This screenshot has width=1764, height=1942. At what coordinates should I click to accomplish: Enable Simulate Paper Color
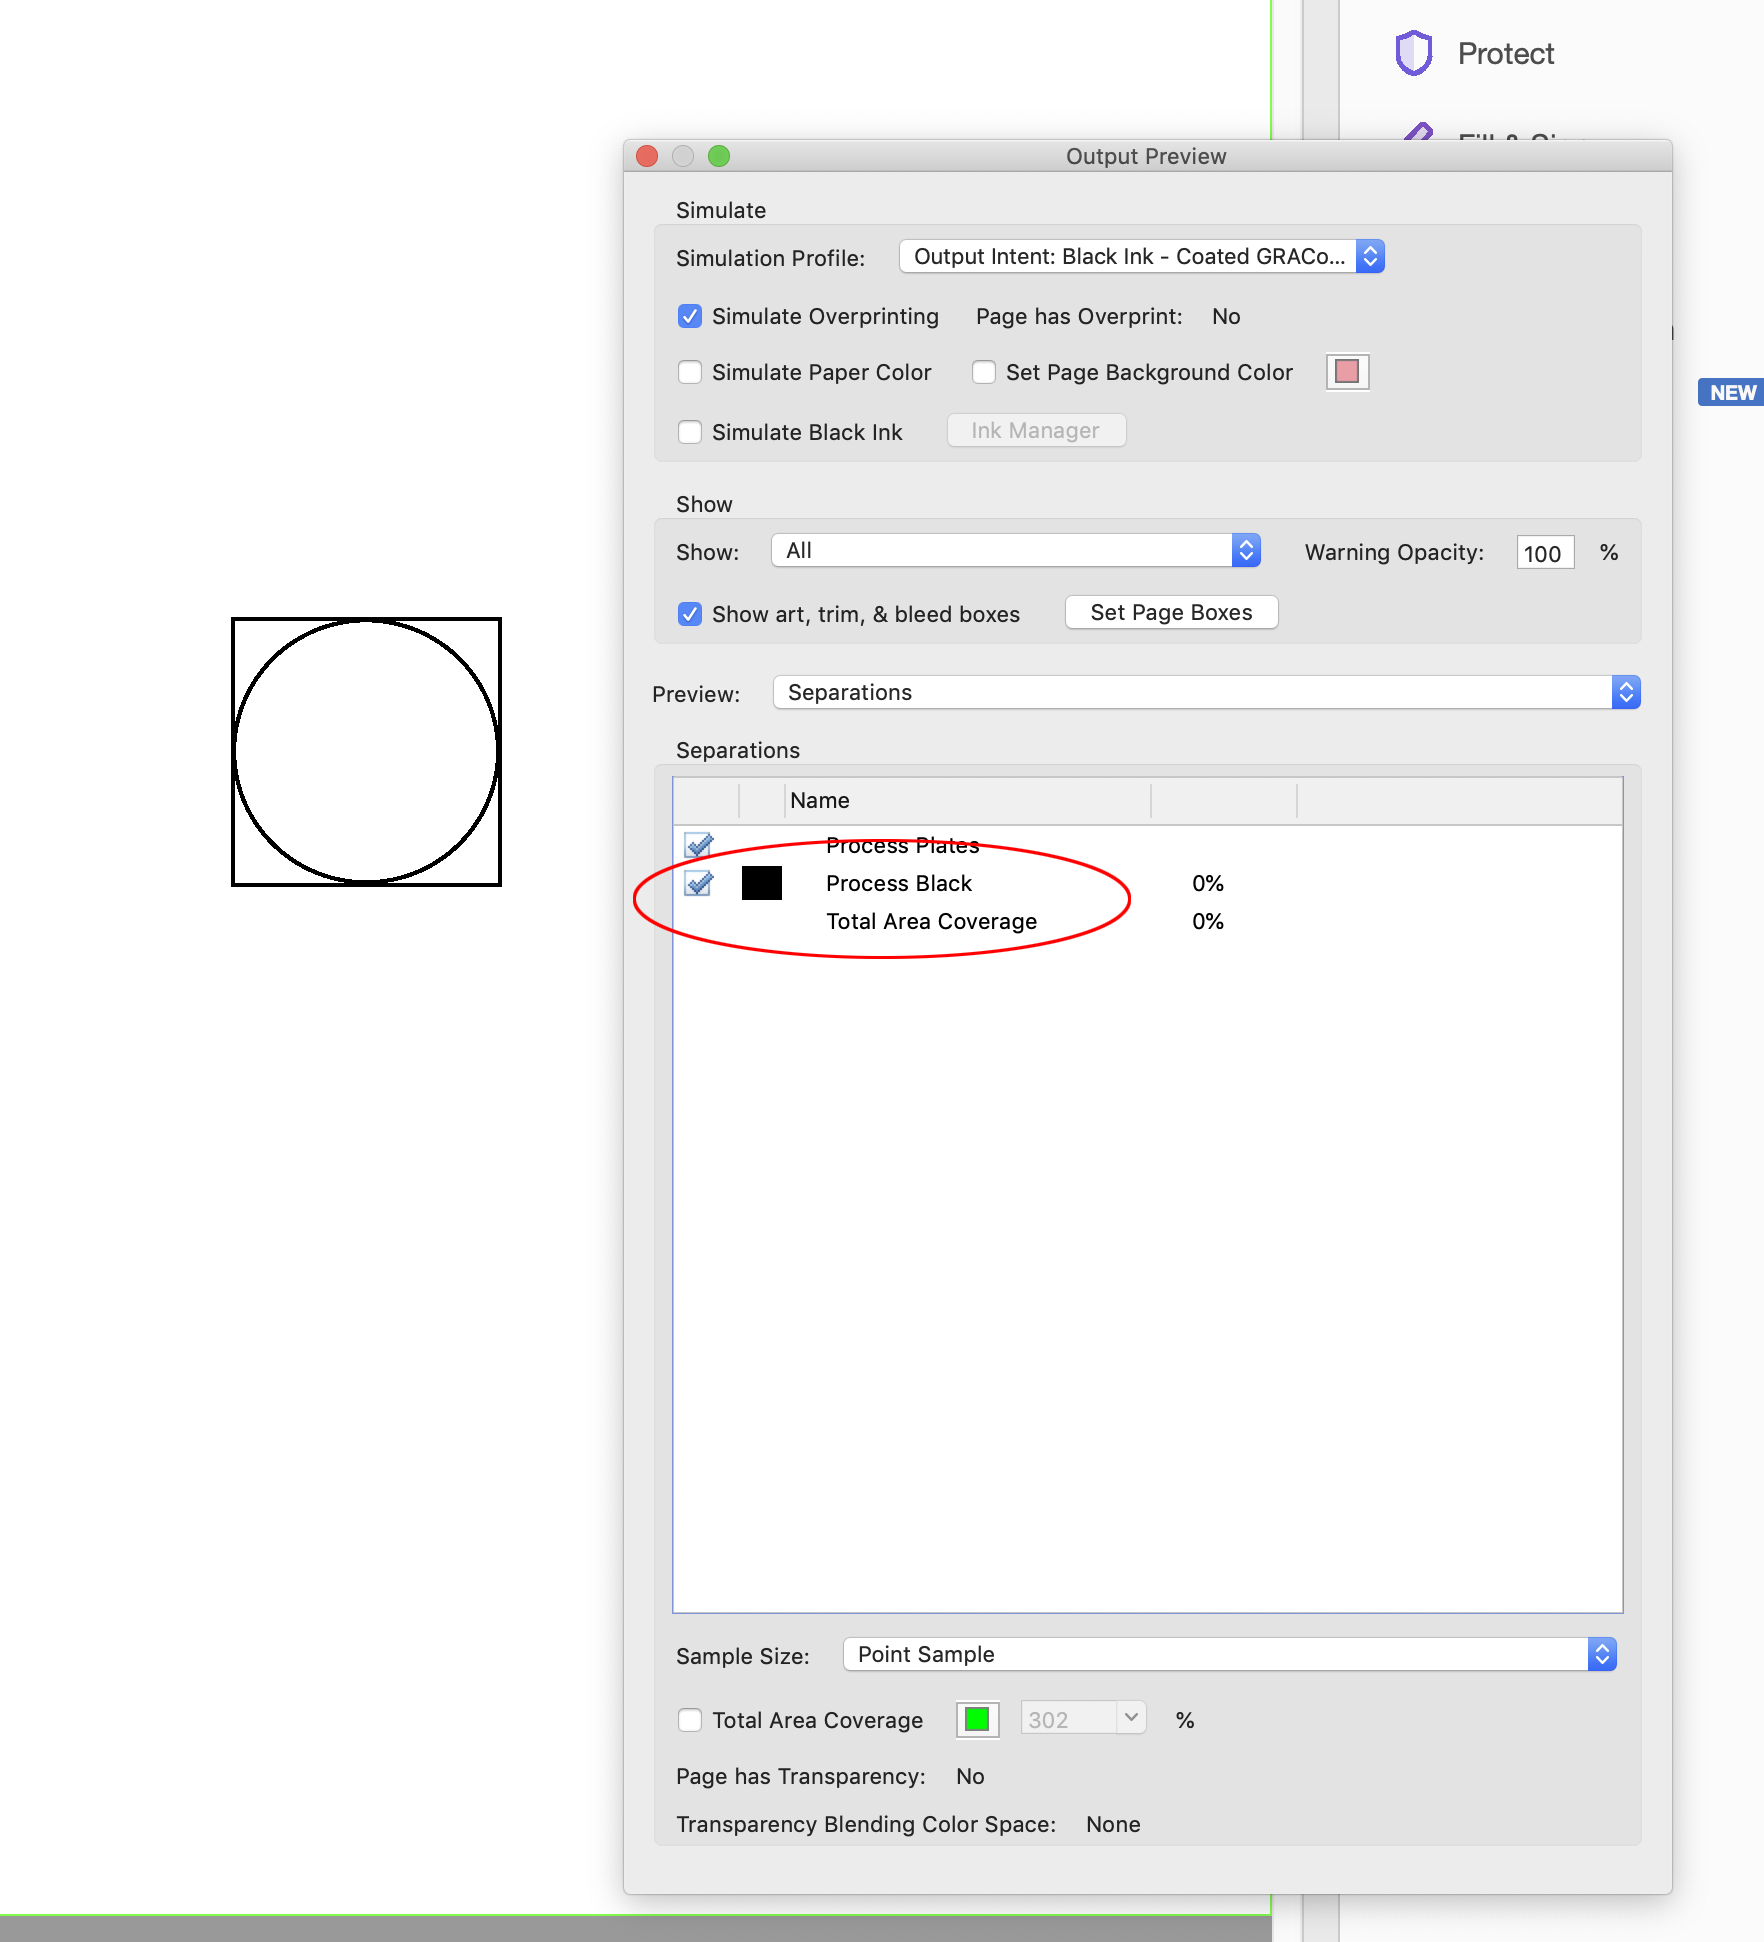pos(690,371)
